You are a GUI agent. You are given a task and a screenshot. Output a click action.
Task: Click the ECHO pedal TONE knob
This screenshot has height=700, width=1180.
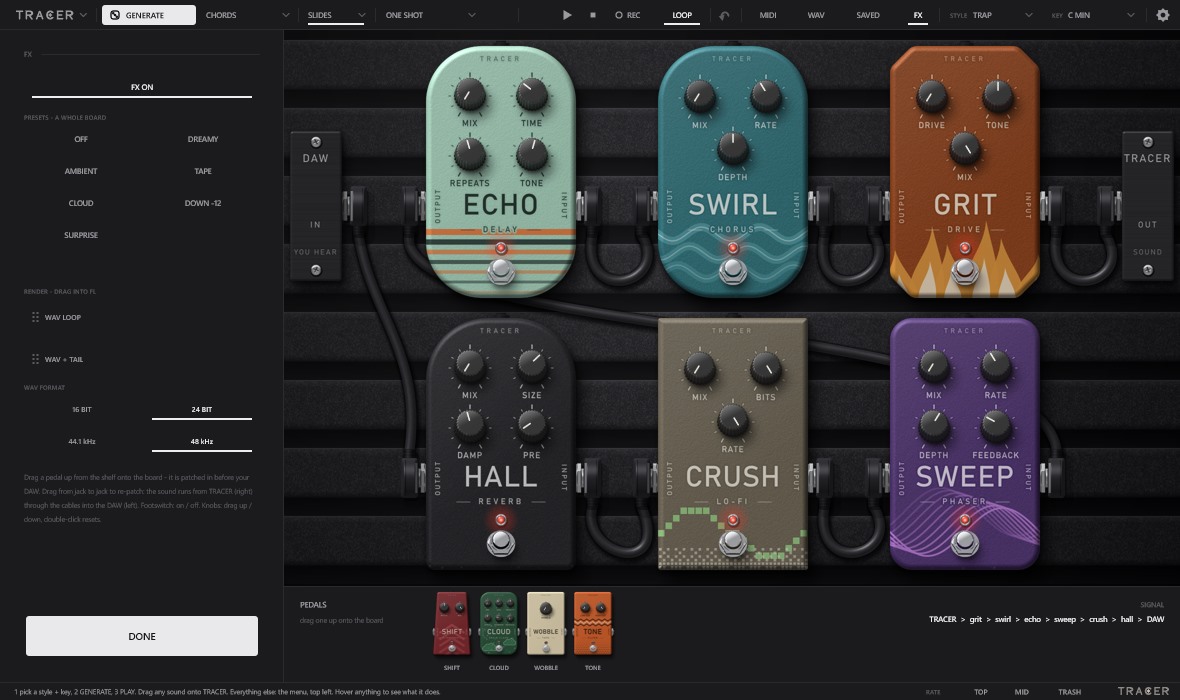[531, 154]
